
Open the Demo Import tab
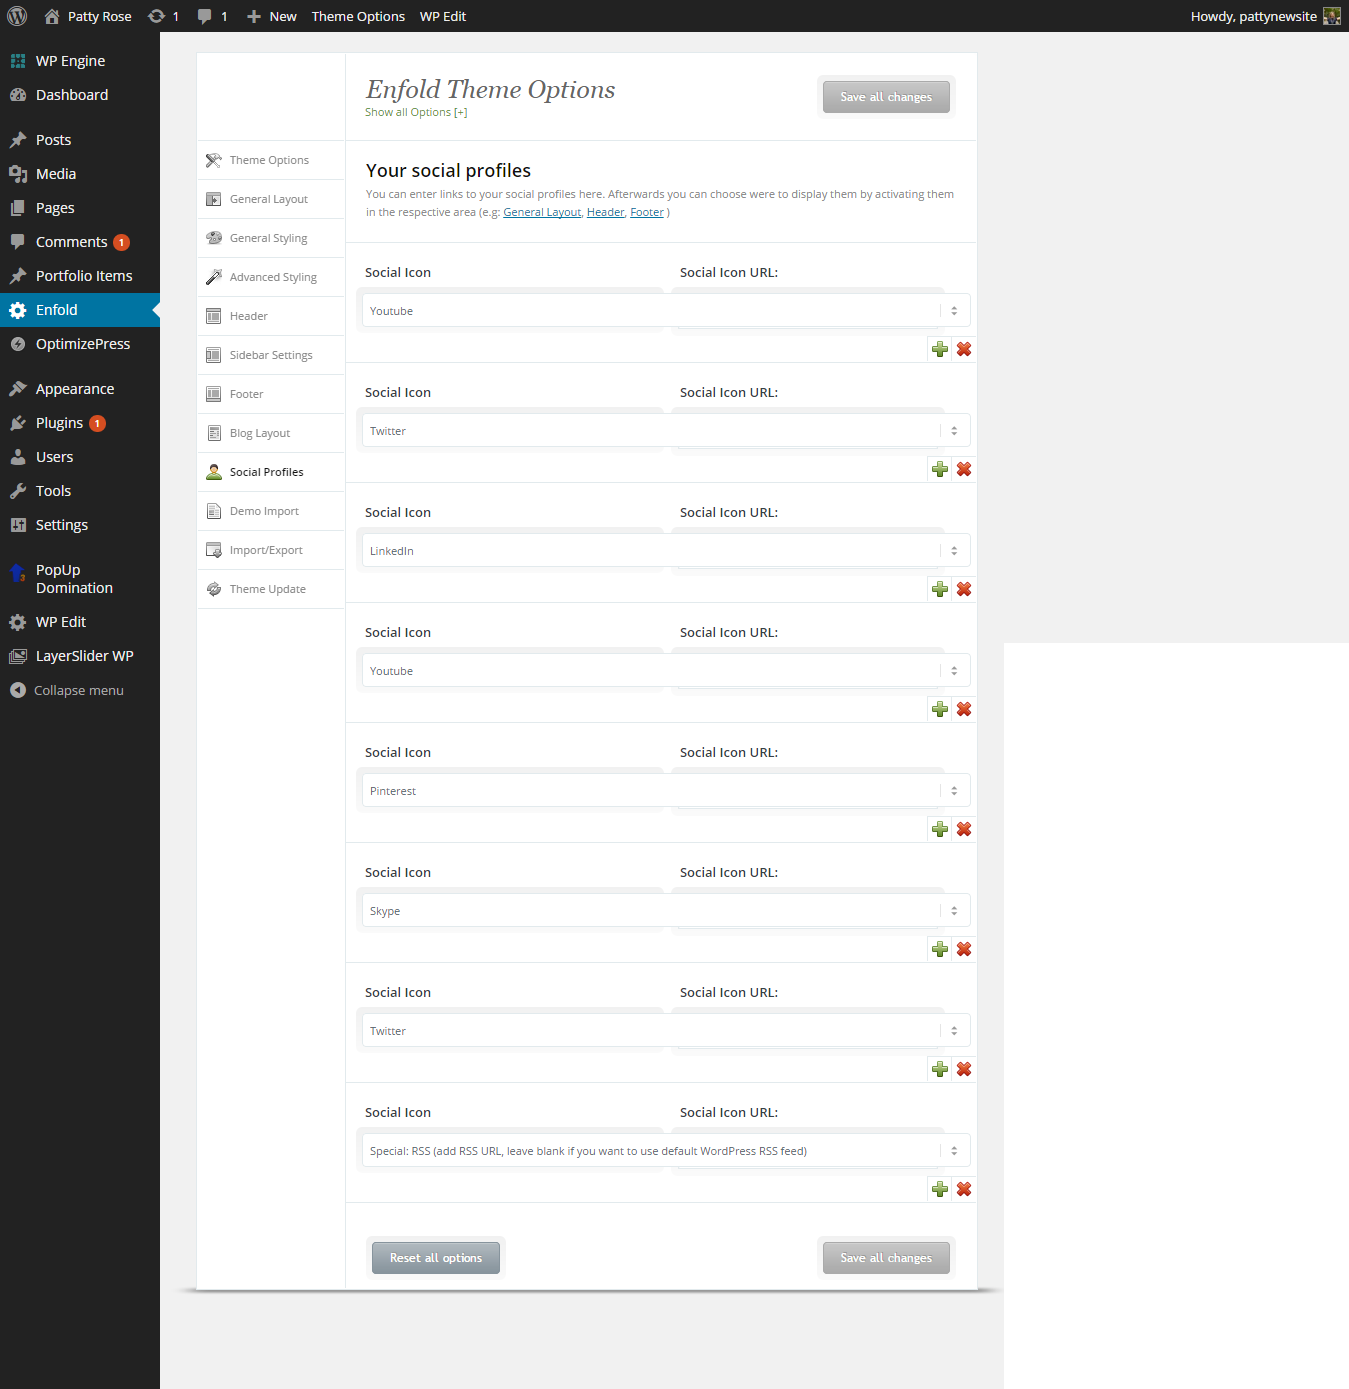pyautogui.click(x=271, y=511)
